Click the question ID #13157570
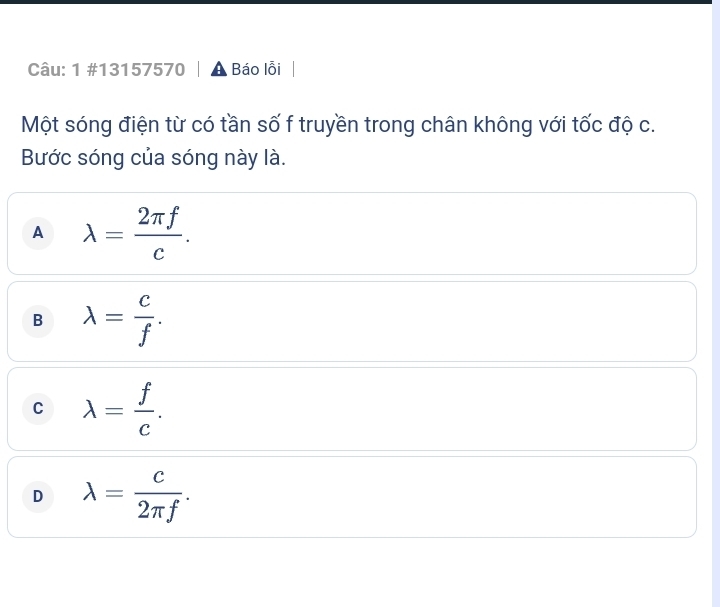 click(136, 70)
